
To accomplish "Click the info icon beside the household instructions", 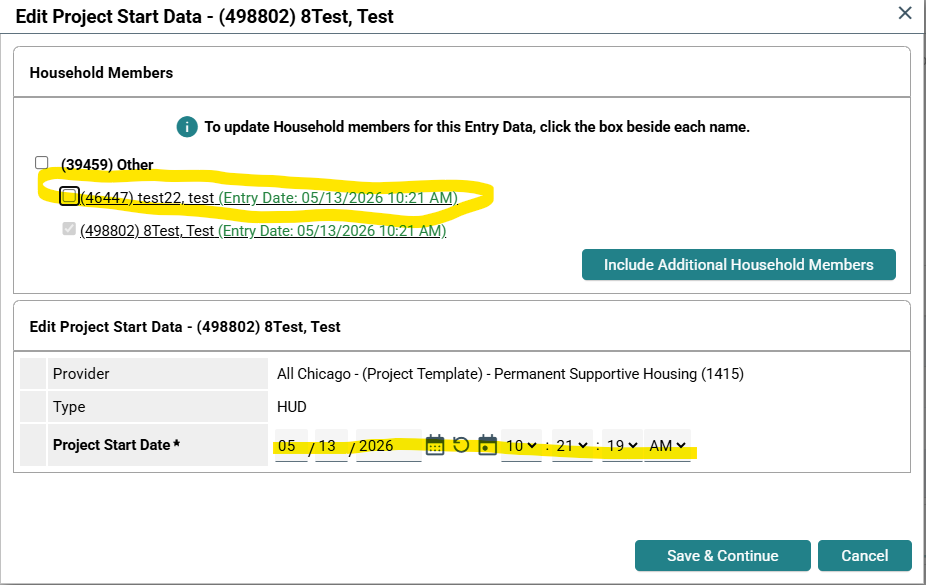I will point(187,127).
